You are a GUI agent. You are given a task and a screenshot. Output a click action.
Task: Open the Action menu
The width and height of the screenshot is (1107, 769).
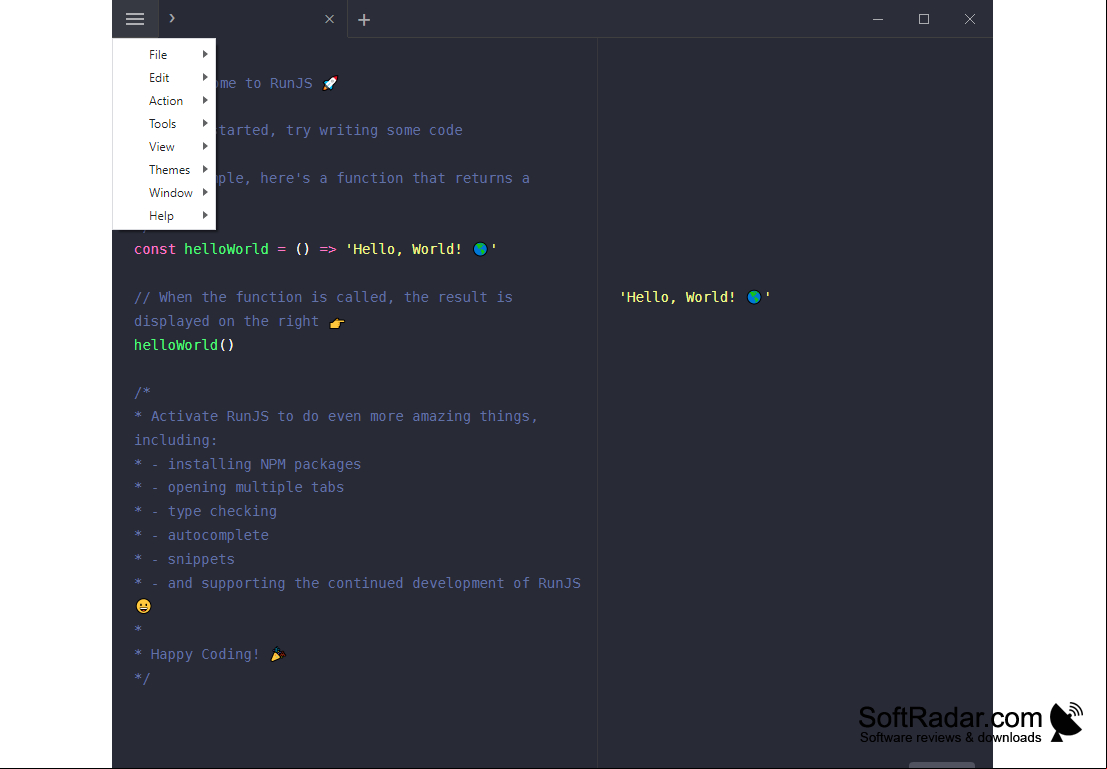click(164, 101)
